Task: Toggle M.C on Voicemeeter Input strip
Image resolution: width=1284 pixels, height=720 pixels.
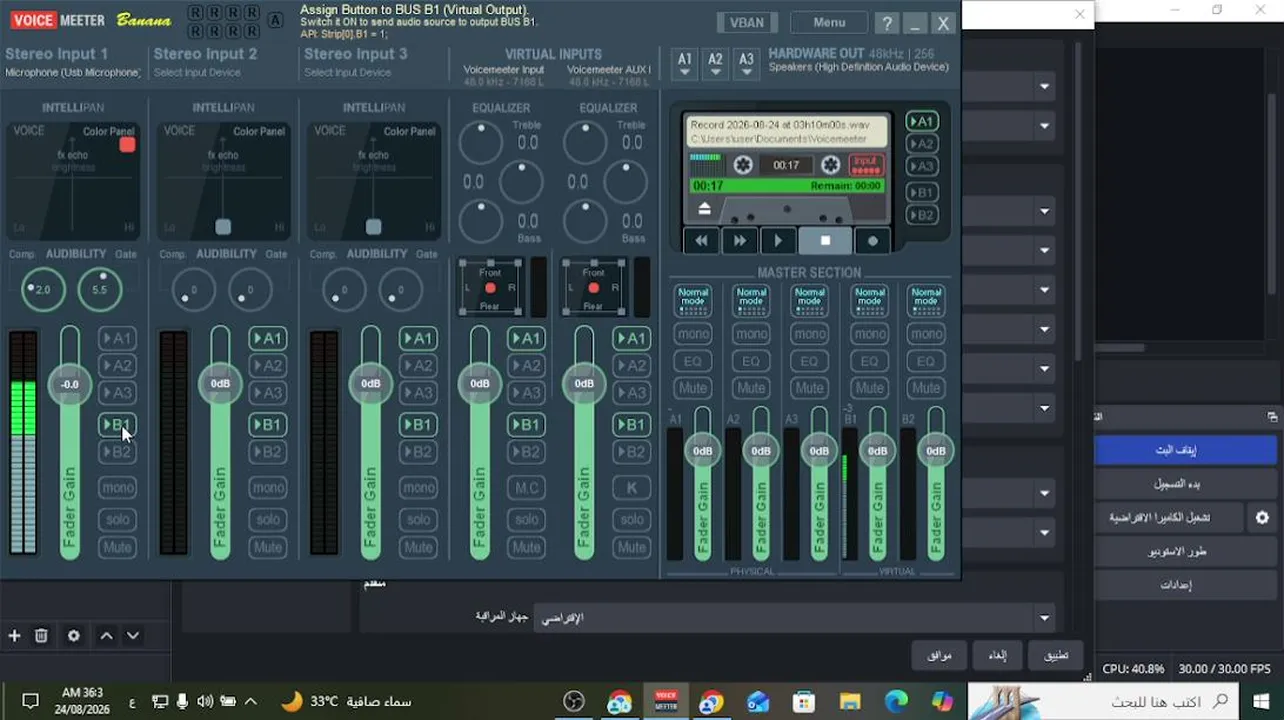Action: tap(526, 488)
